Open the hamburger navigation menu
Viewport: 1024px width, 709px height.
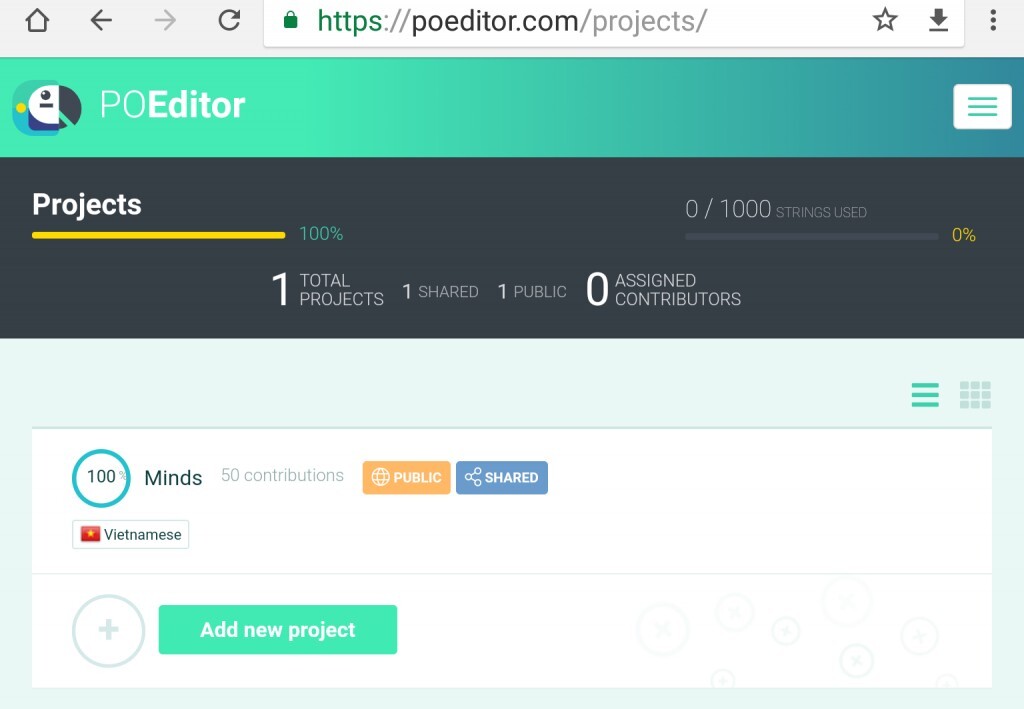coord(982,107)
